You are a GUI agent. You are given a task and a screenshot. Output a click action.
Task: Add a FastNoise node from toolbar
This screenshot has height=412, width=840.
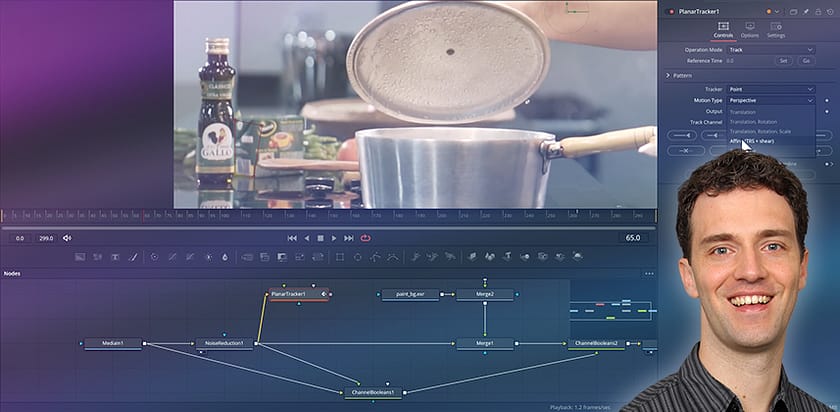(98, 257)
